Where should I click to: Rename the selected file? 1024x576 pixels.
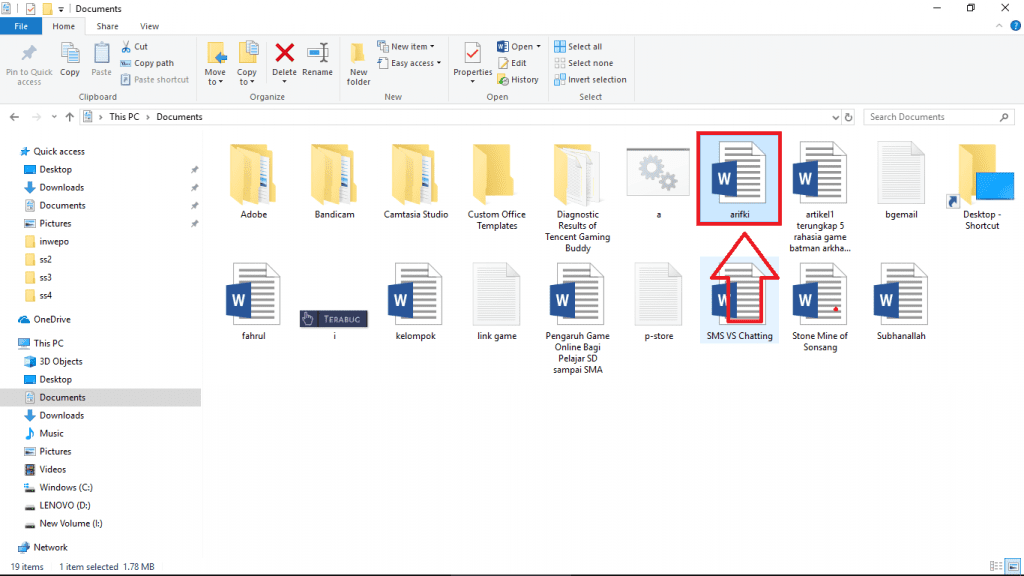coord(317,60)
